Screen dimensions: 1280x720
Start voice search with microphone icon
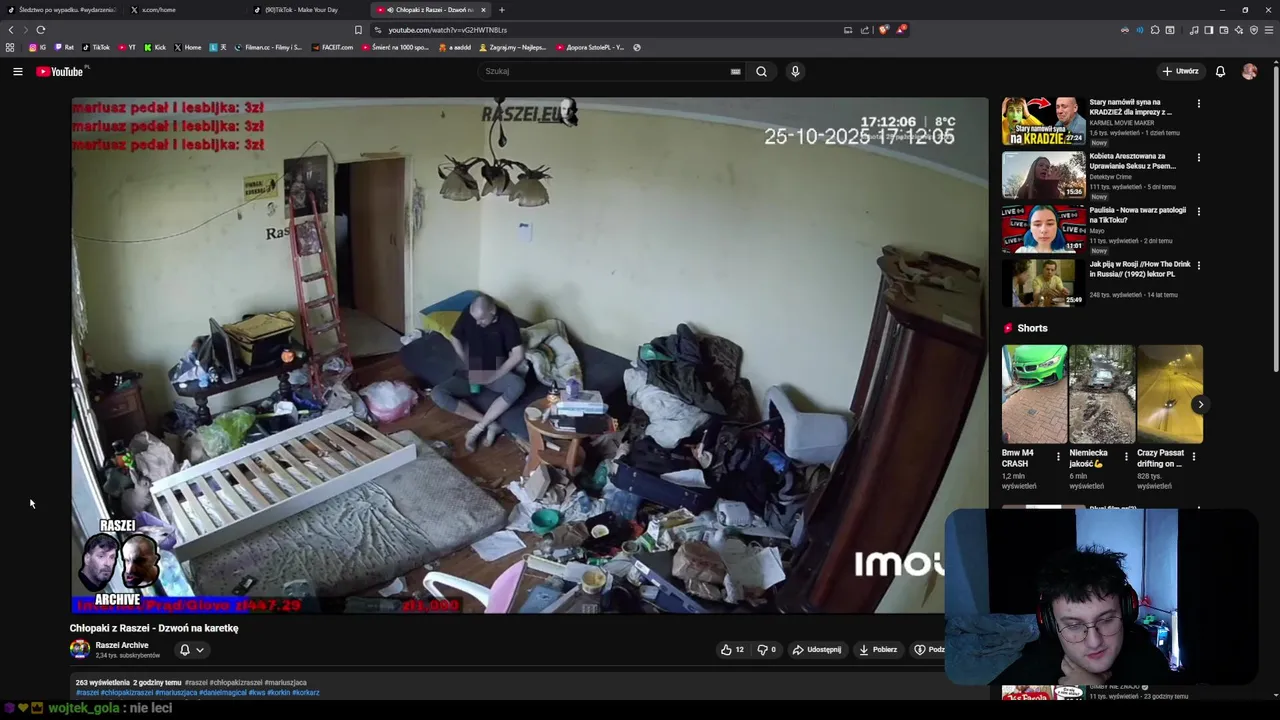tap(795, 71)
